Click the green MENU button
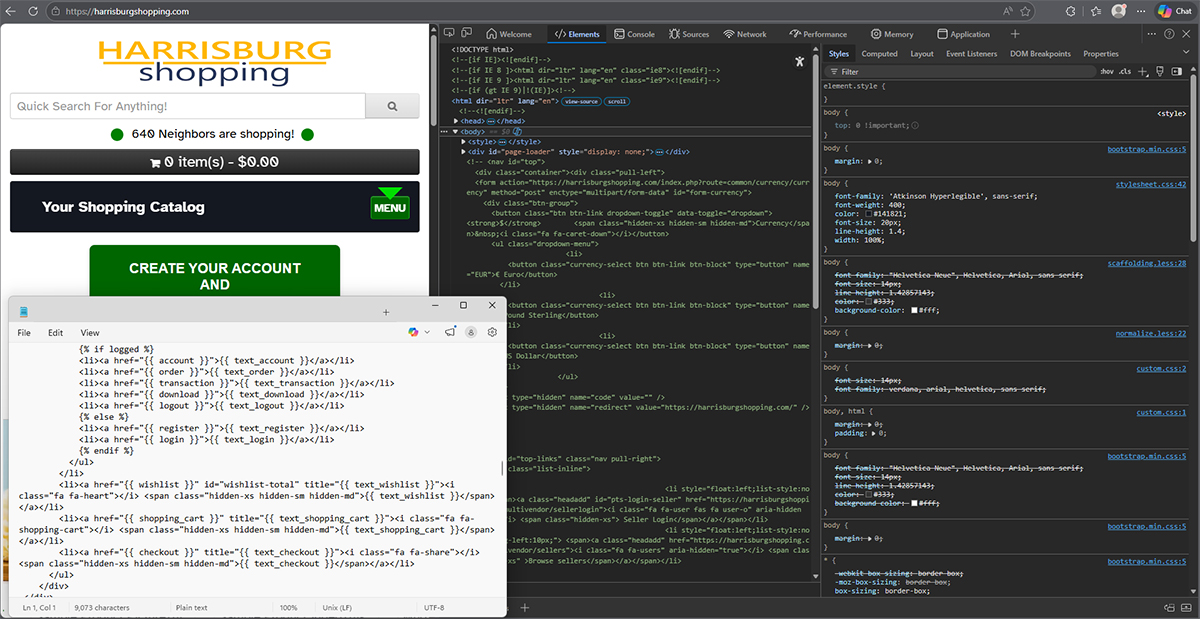1200x619 pixels. pyautogui.click(x=390, y=207)
